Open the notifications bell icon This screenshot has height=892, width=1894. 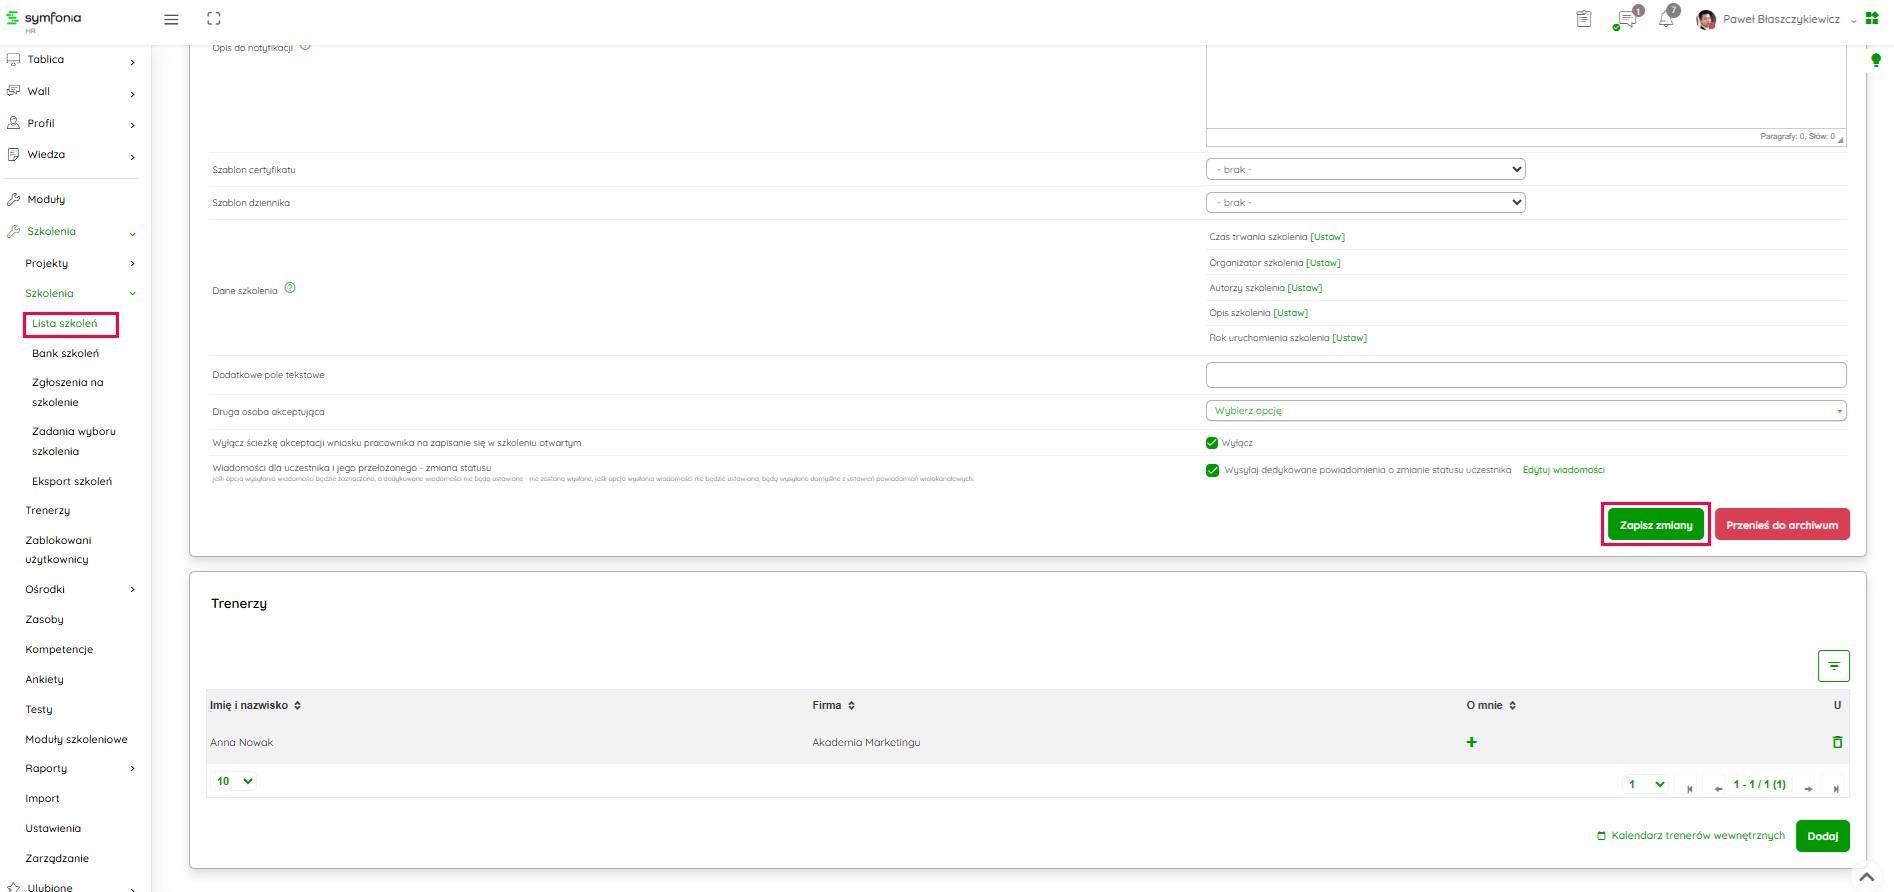1666,19
